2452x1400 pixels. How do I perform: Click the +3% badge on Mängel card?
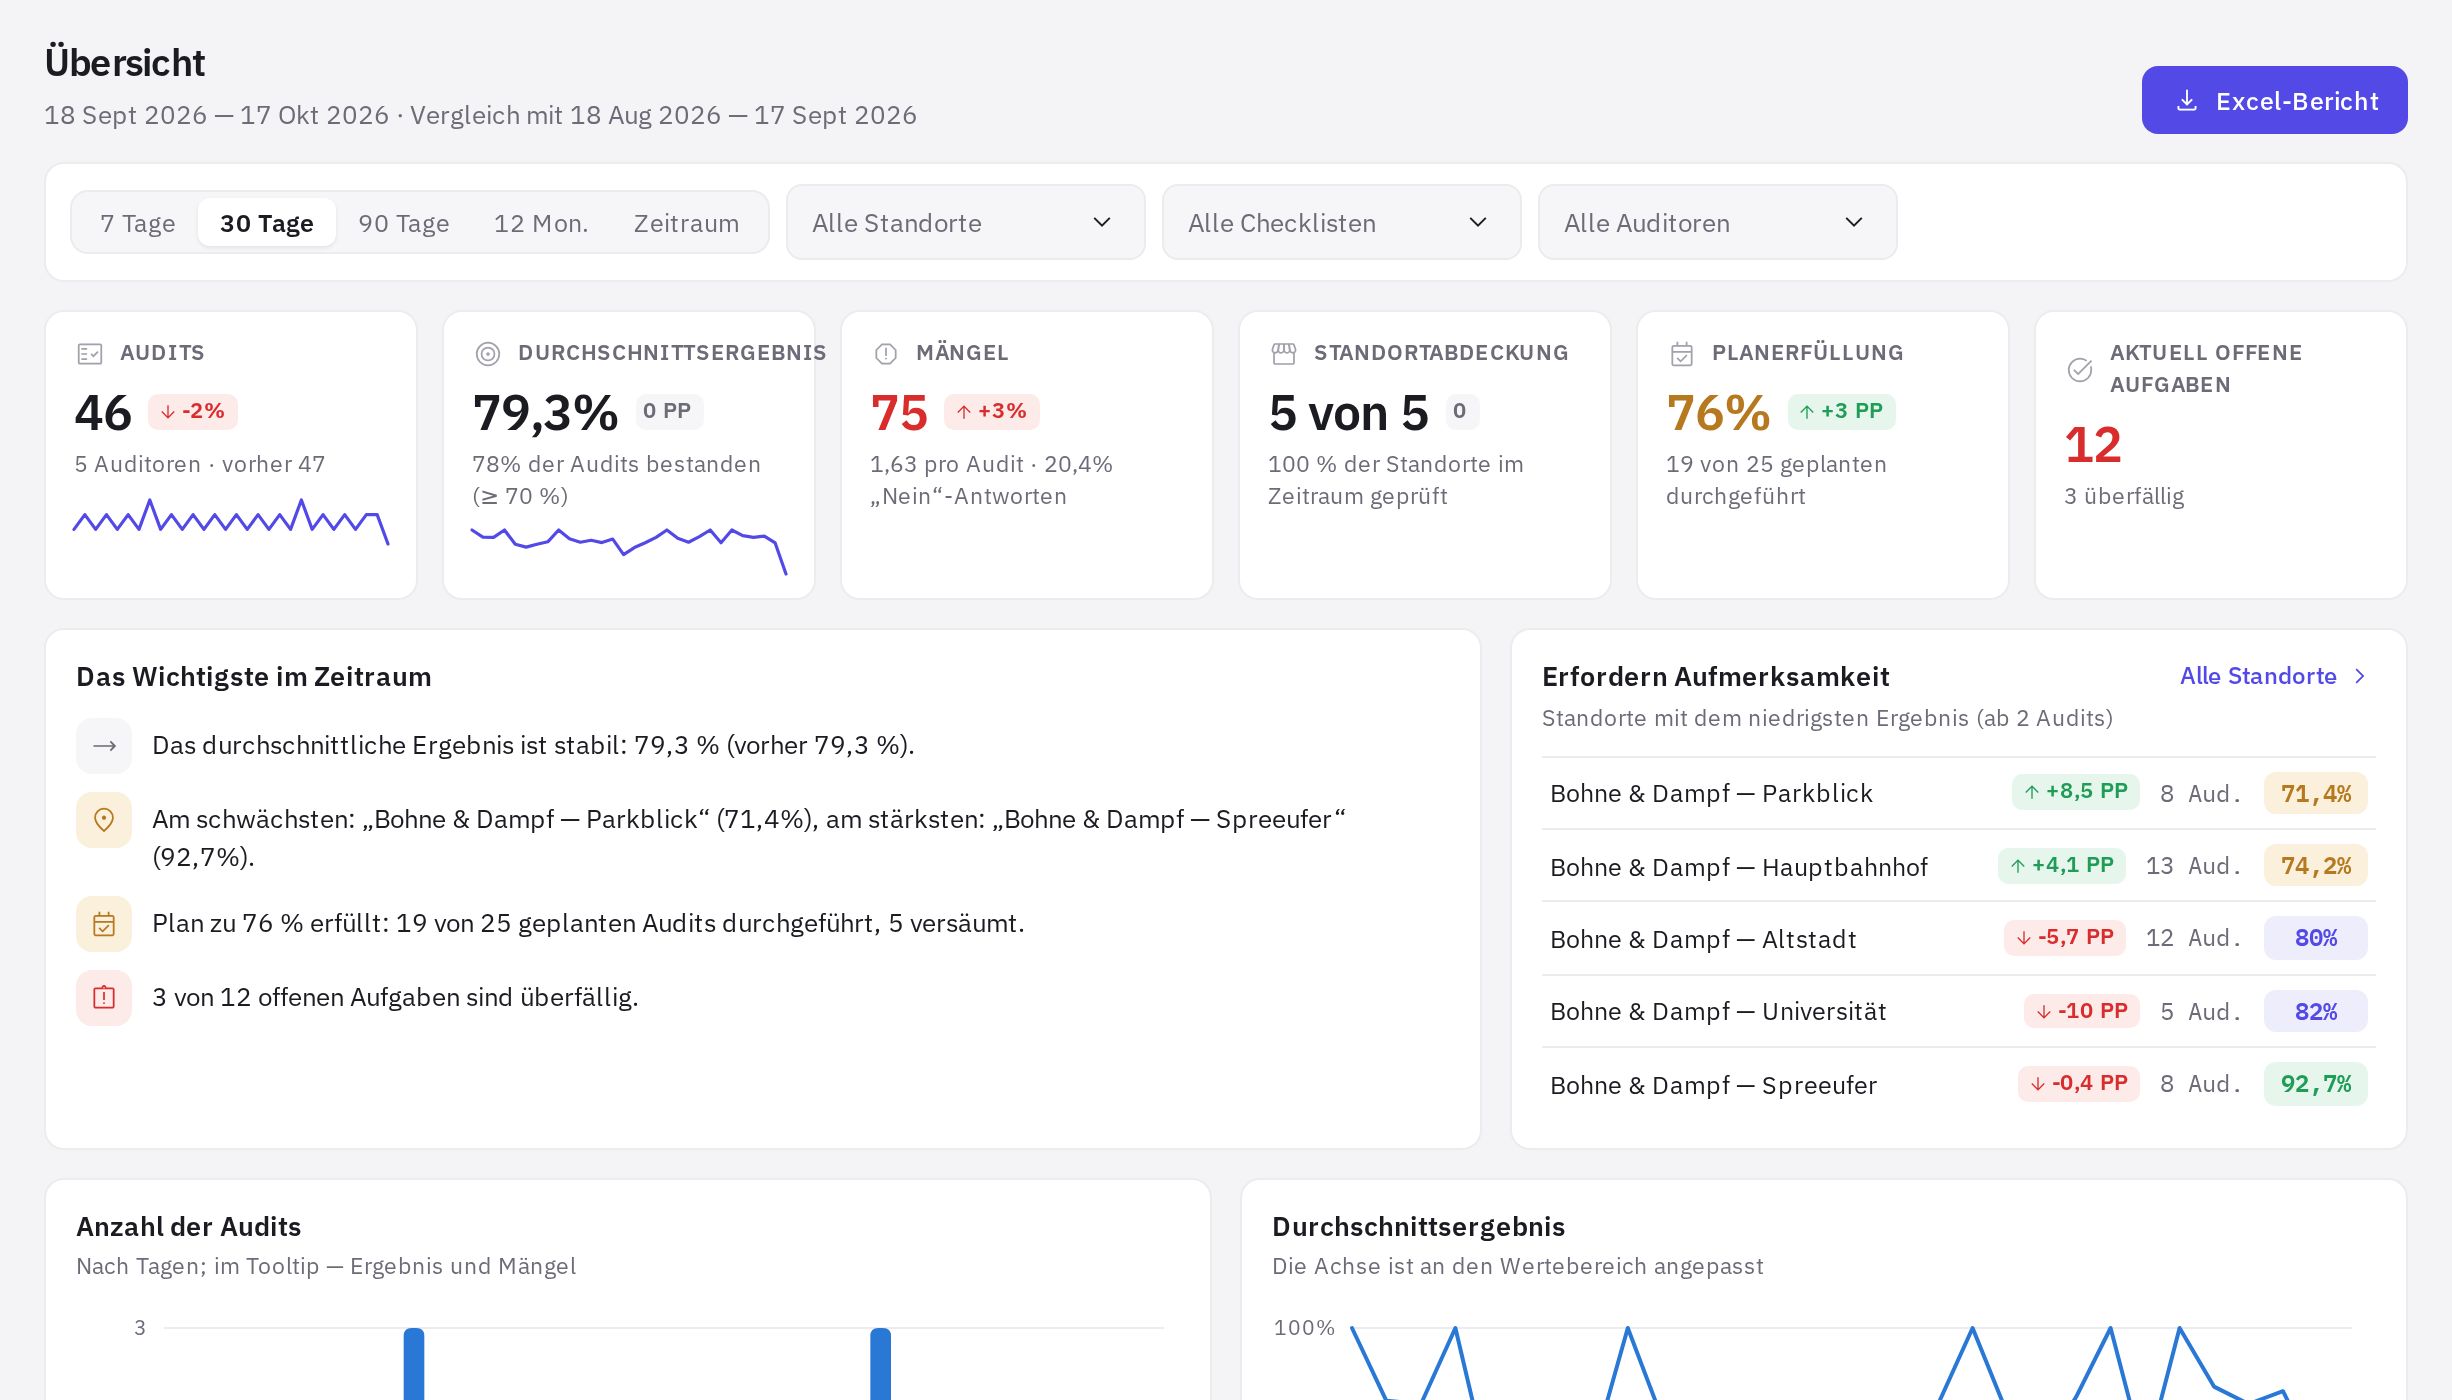click(x=992, y=412)
